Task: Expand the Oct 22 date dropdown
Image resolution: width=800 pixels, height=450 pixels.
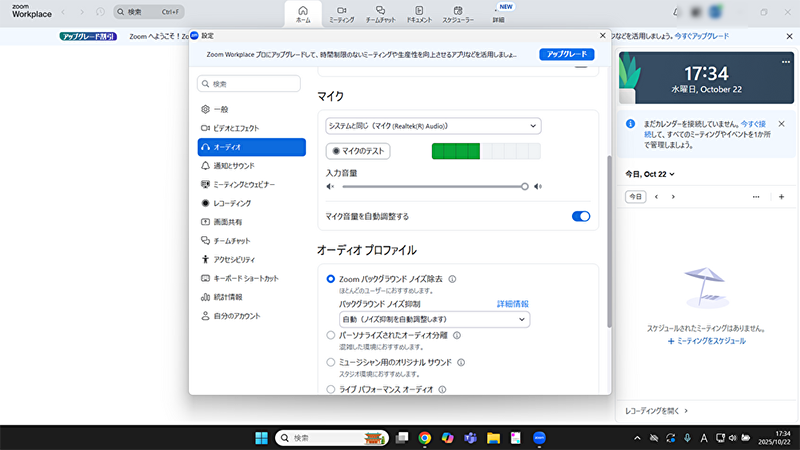Action: point(650,174)
